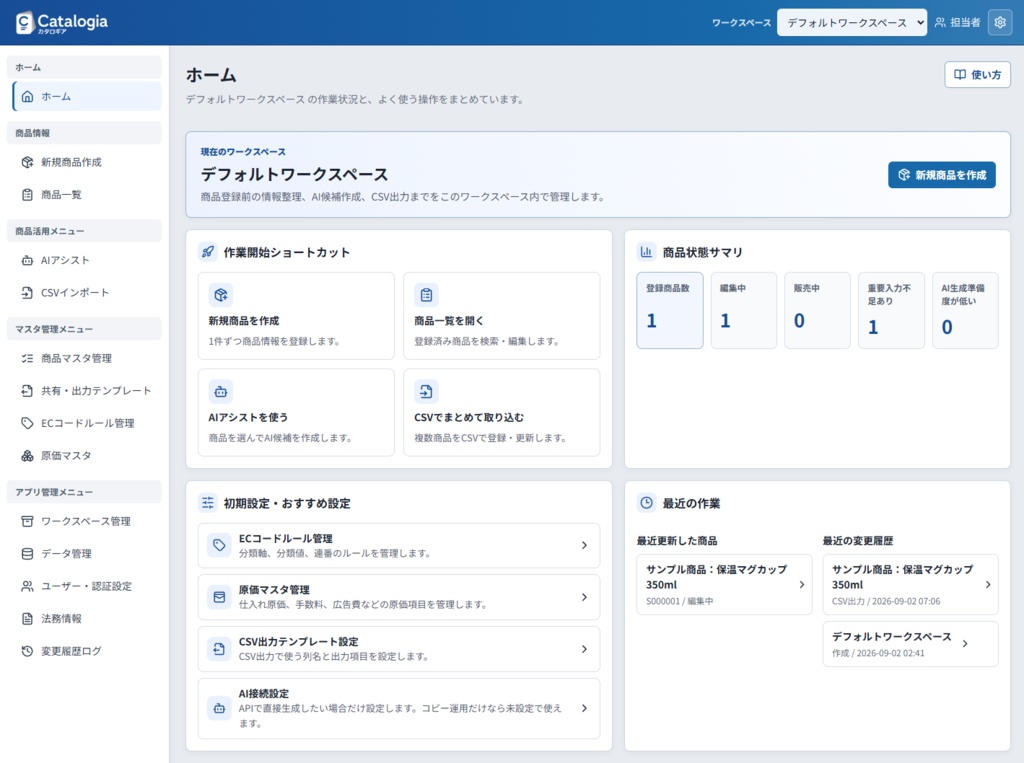
Task: Click the データ管理 database icon
Action: click(27, 553)
